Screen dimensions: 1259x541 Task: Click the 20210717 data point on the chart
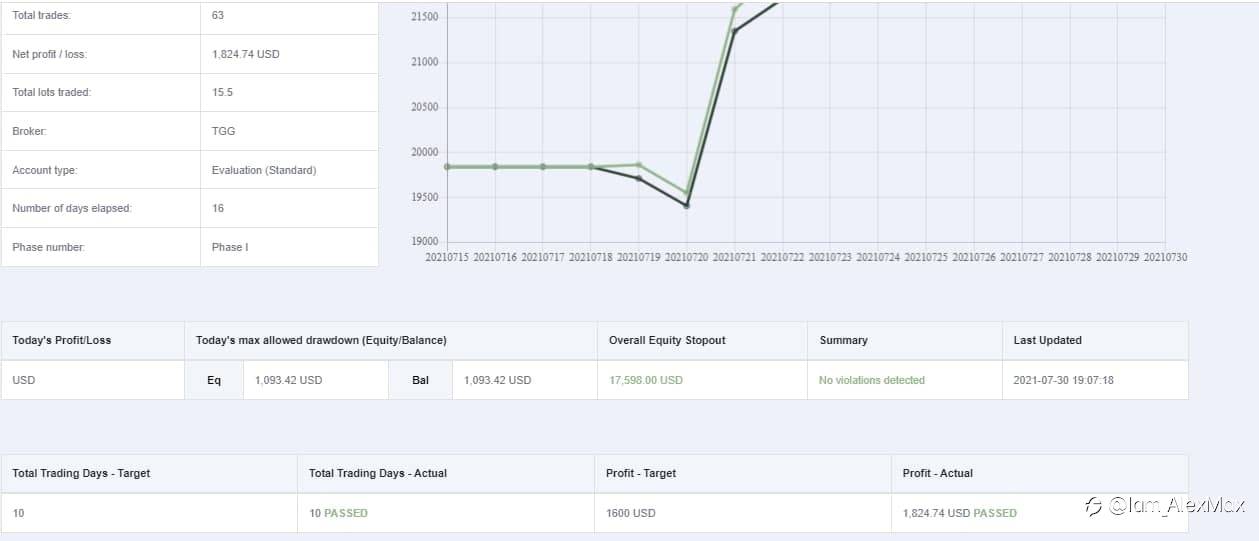pyautogui.click(x=543, y=167)
